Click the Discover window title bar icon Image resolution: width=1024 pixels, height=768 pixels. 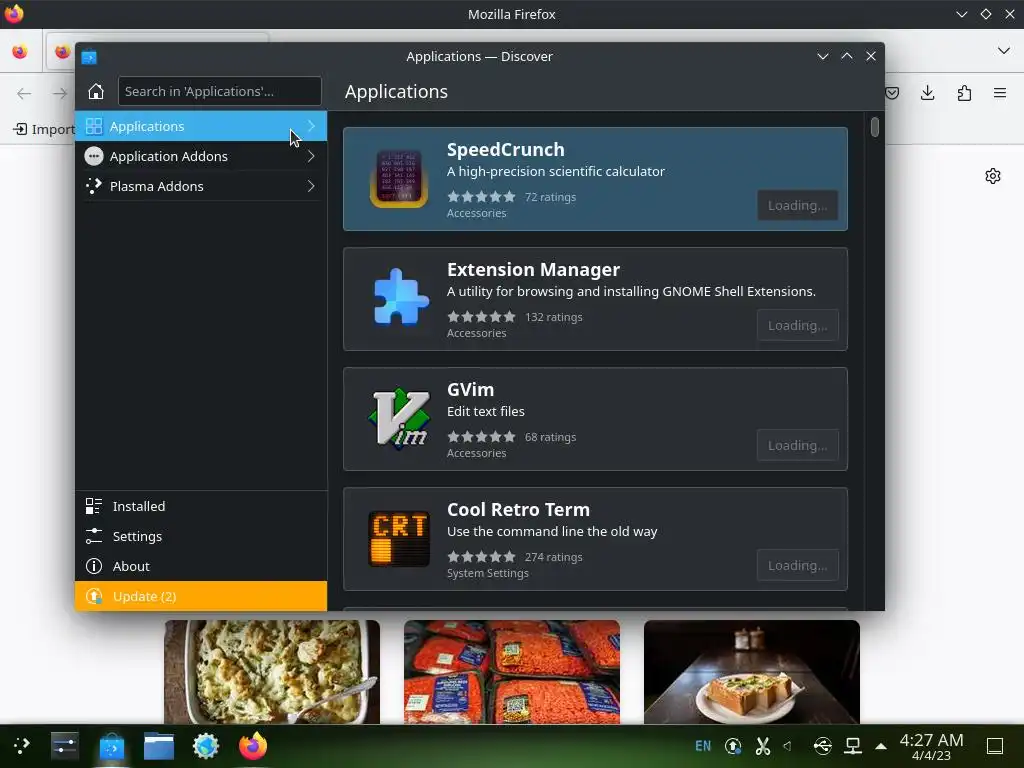pyautogui.click(x=89, y=57)
